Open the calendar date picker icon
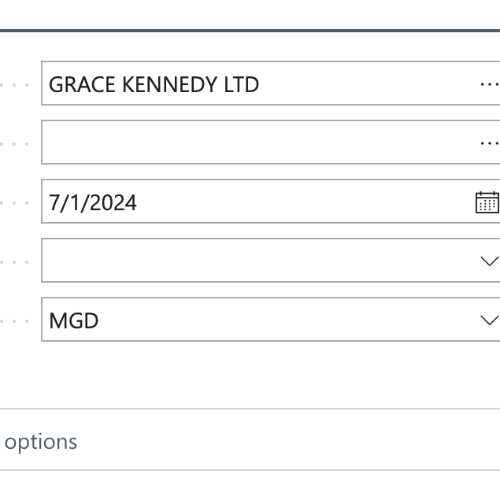This screenshot has width=500, height=500. click(487, 202)
